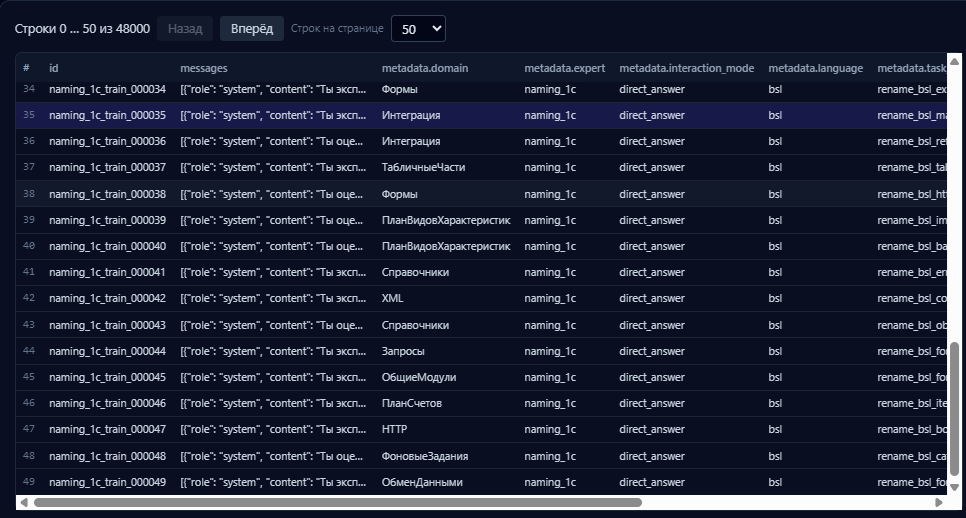The height and width of the screenshot is (518, 966).
Task: Click the horizontal scrollbar thumb
Action: pos(338,503)
